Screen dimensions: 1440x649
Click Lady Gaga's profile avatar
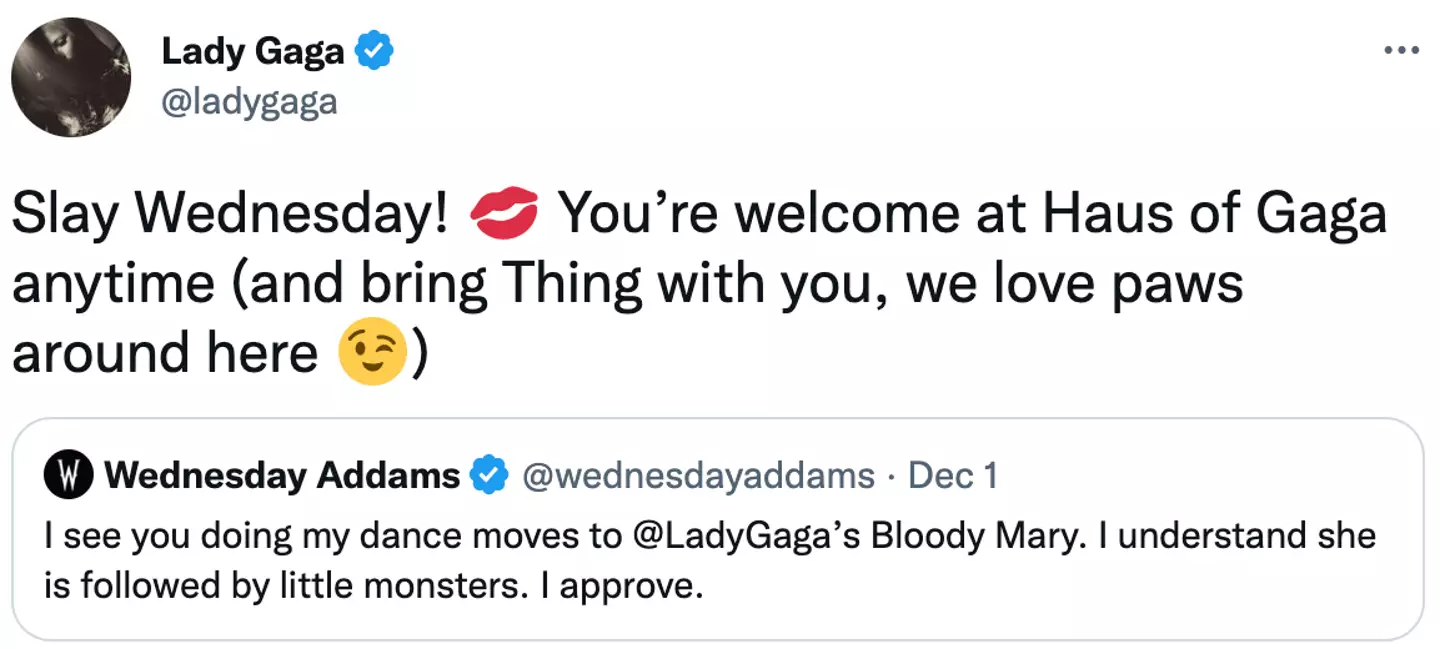tap(71, 77)
